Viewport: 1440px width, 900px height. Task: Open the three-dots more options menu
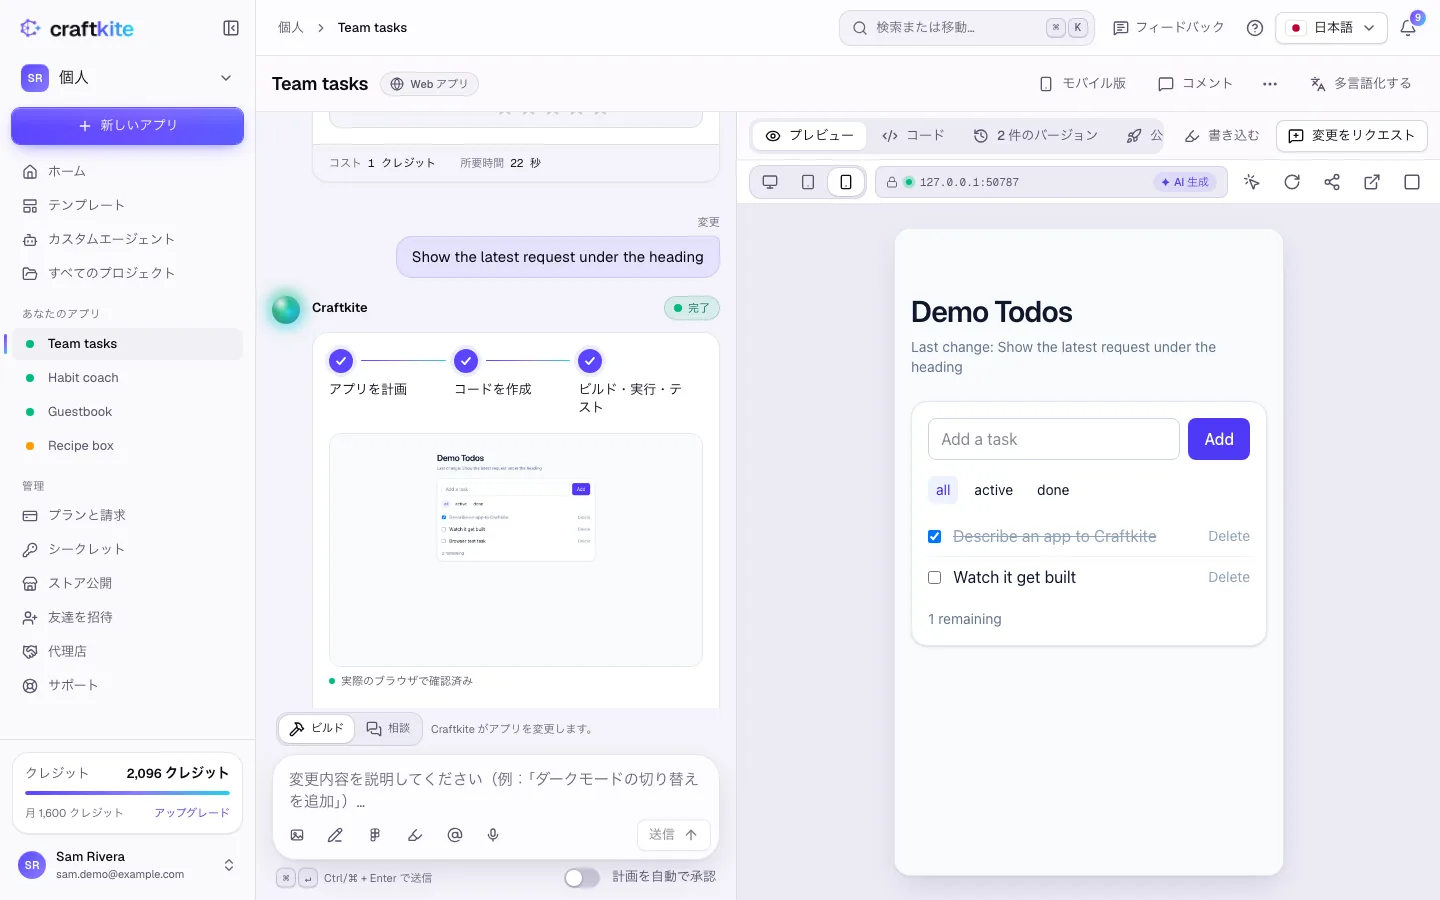click(1270, 84)
